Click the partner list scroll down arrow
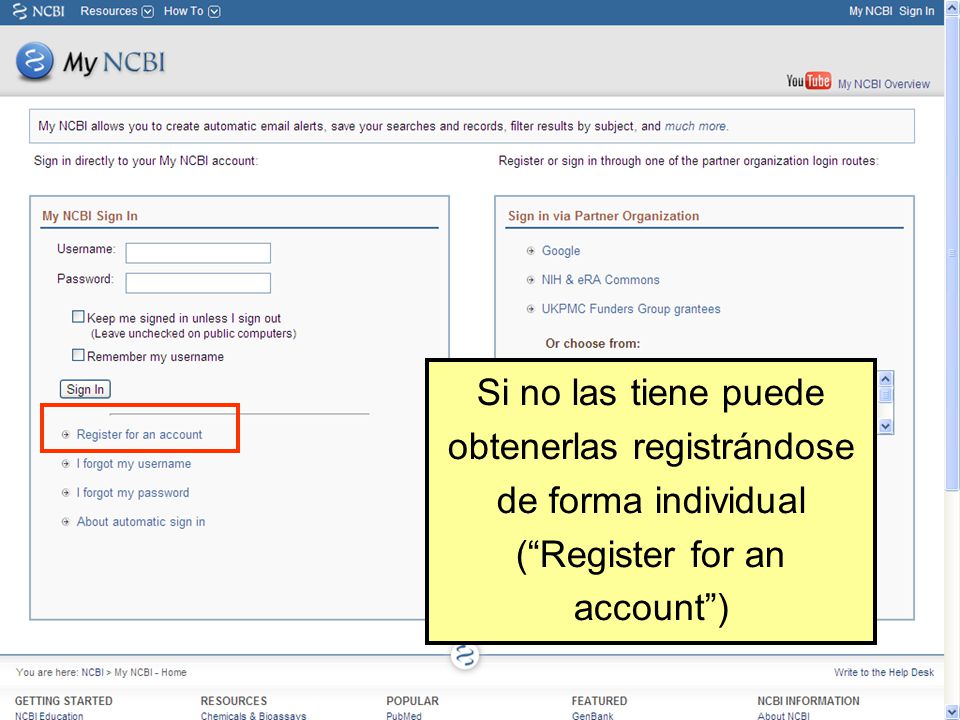The image size is (960, 720). pyautogui.click(x=885, y=426)
